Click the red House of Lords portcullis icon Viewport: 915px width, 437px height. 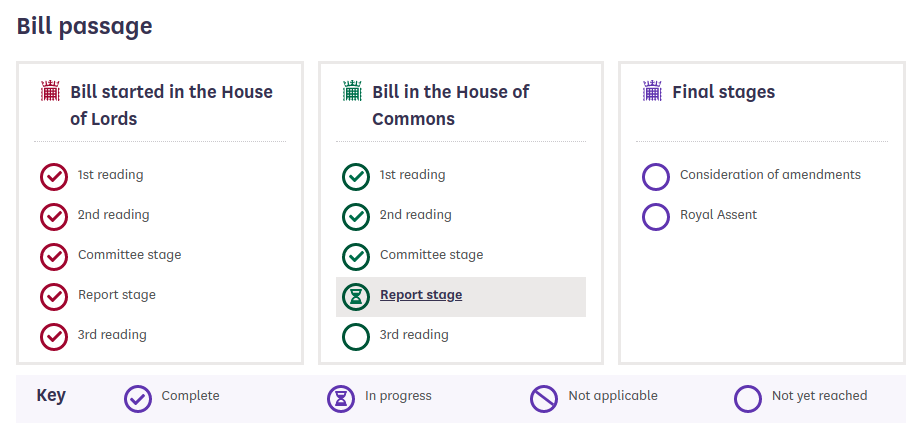[50, 91]
